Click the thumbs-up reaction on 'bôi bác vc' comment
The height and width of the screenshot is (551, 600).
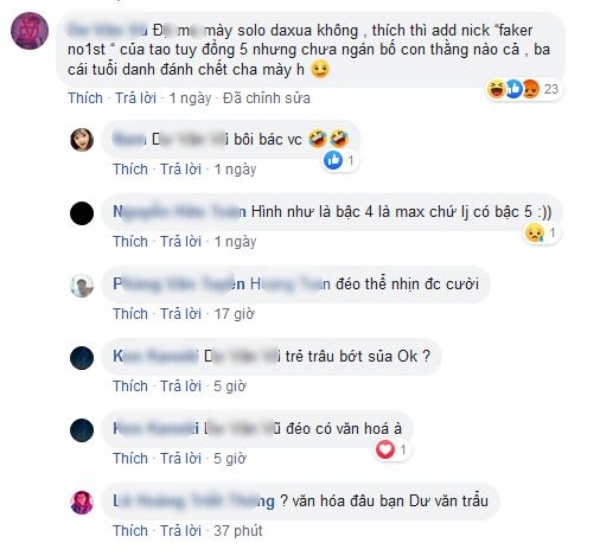333,160
